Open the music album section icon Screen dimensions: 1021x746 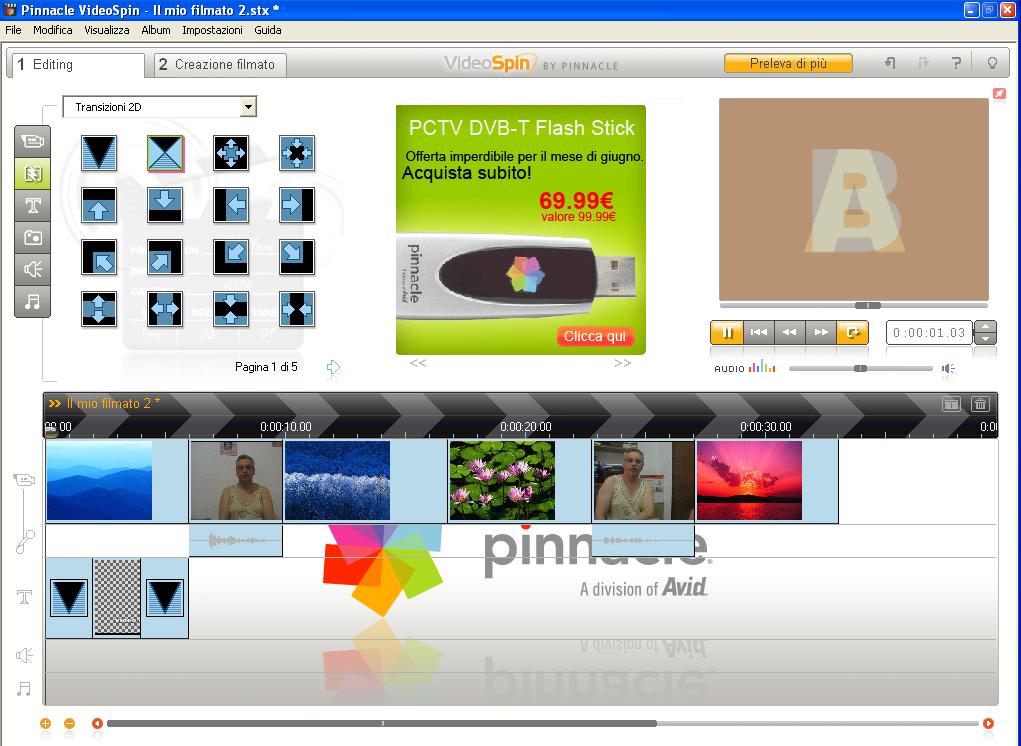pyautogui.click(x=33, y=301)
